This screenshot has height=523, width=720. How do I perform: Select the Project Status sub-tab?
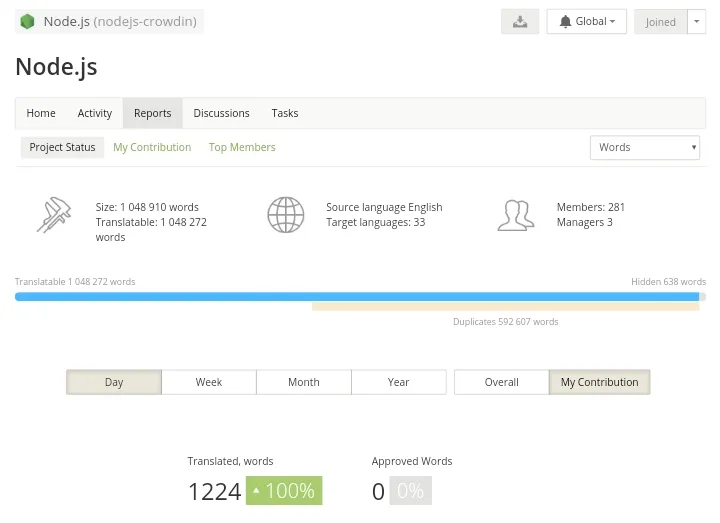pyautogui.click(x=62, y=147)
